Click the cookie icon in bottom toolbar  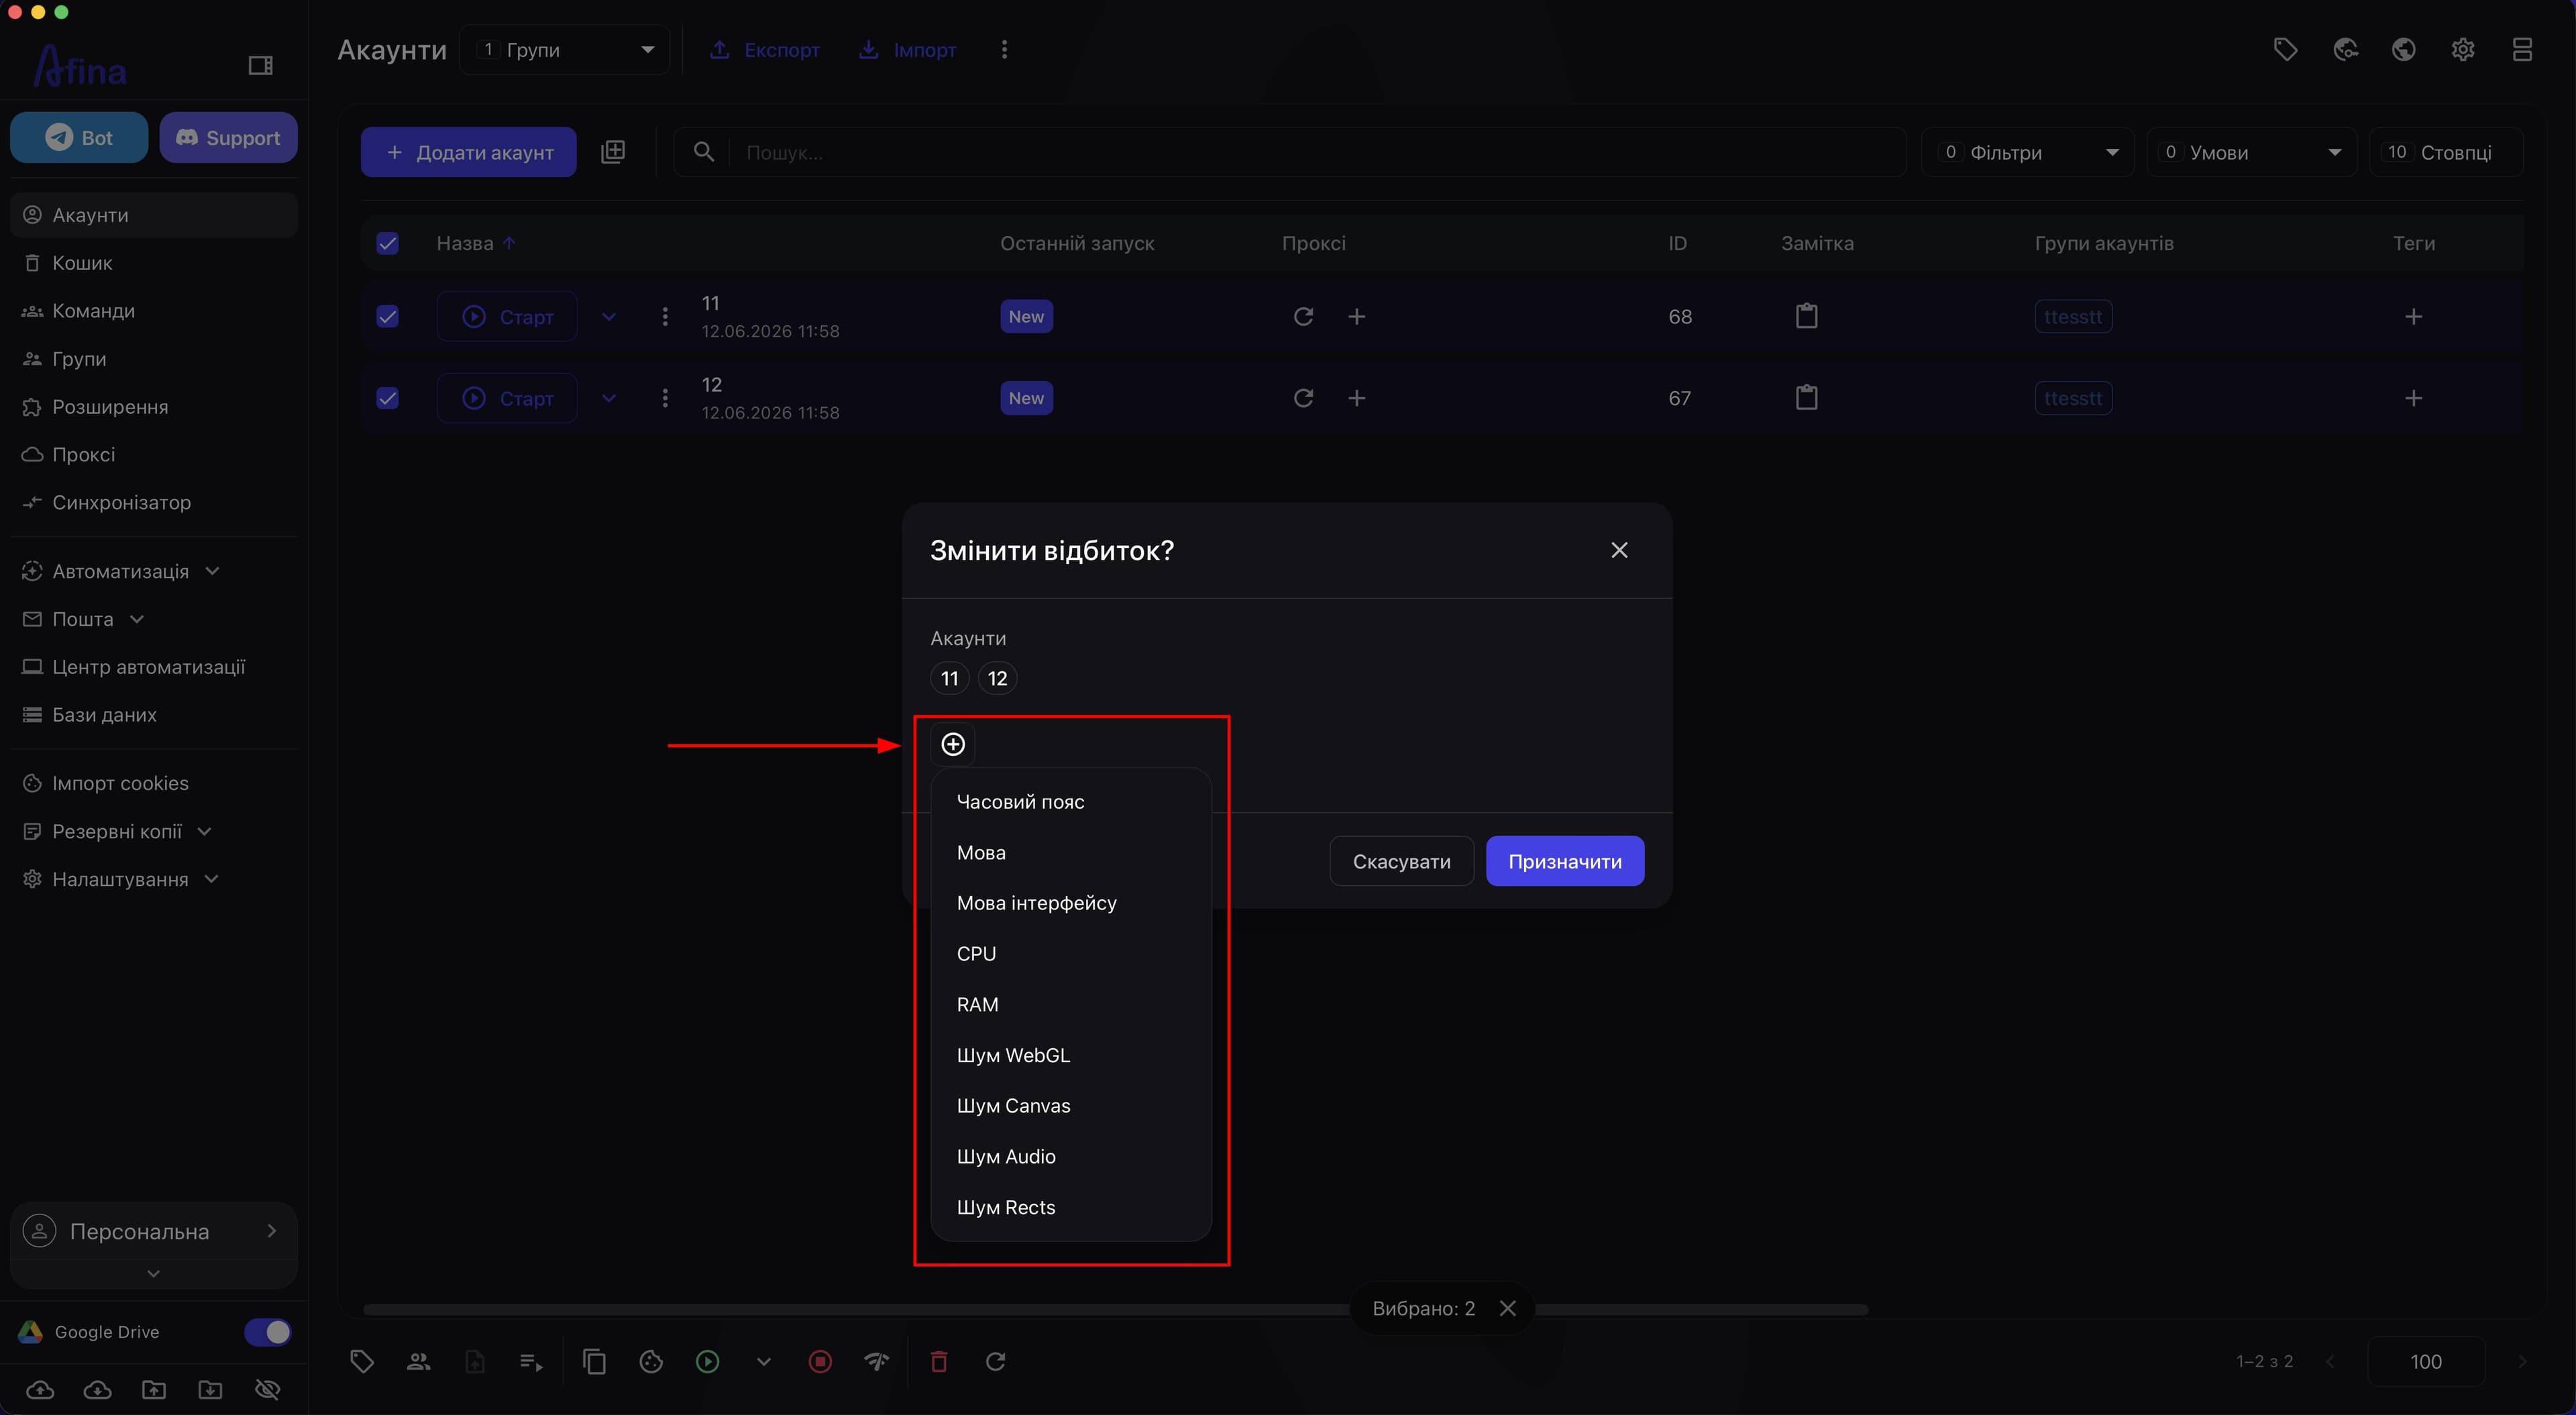[651, 1361]
